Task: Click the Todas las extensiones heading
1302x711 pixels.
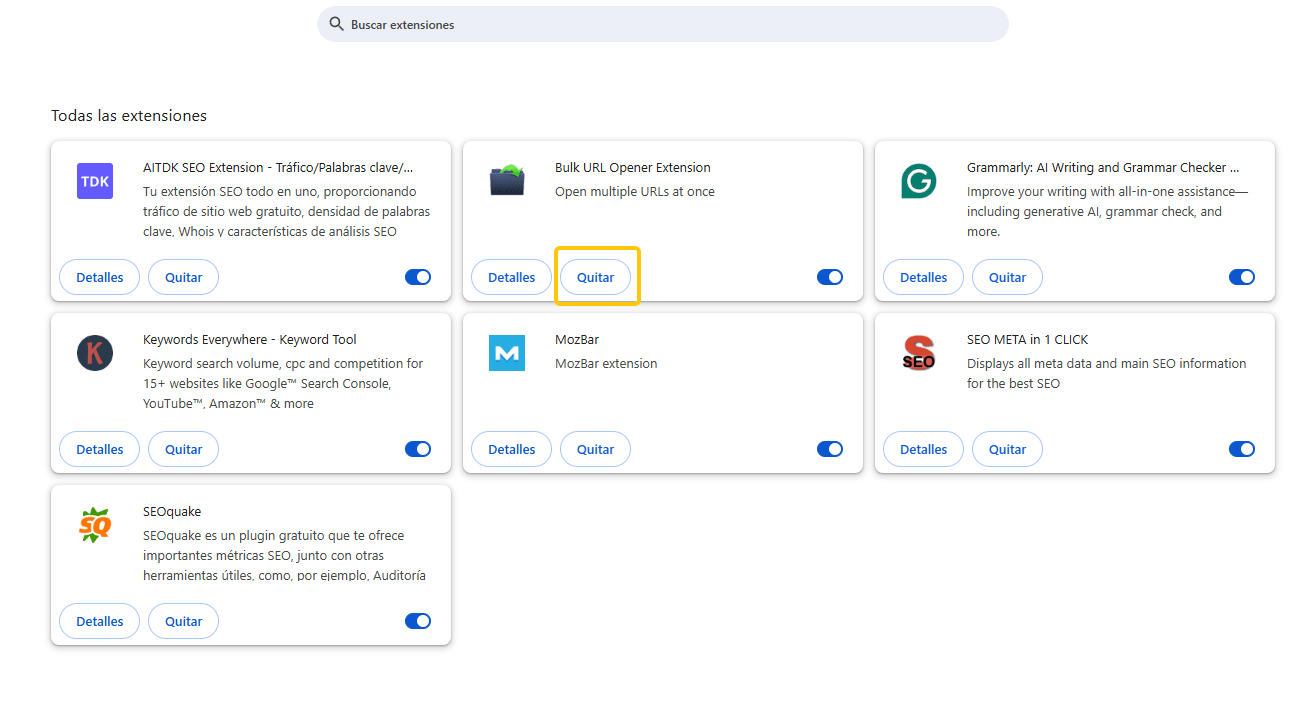Action: 129,115
